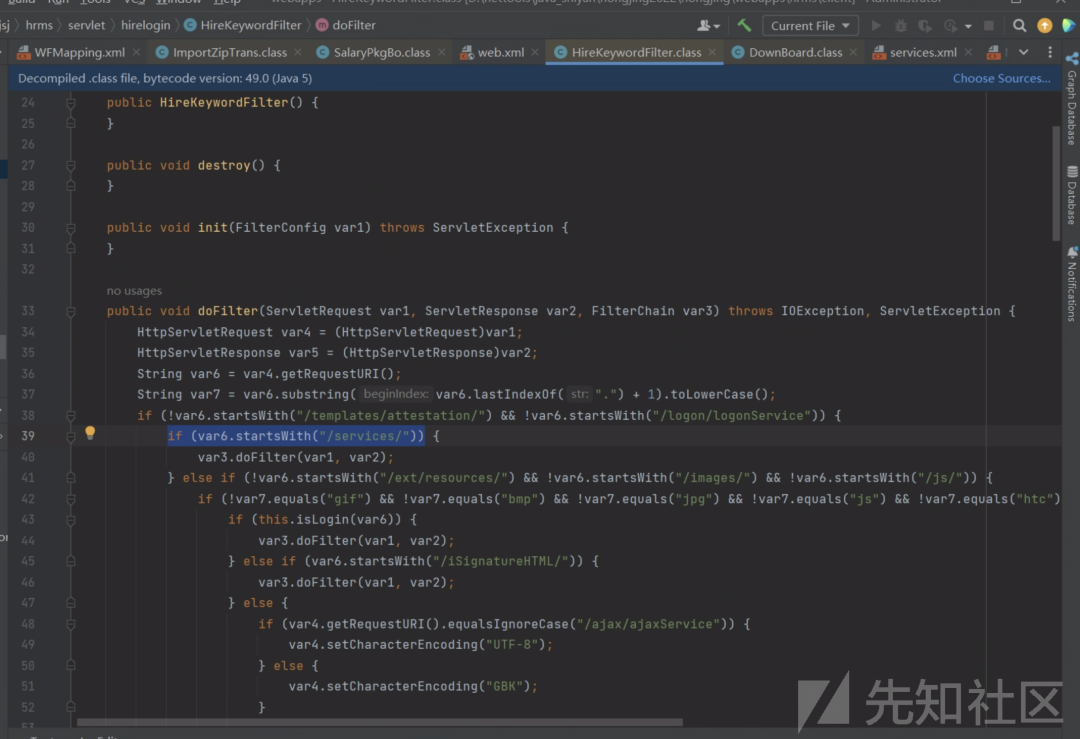Click "/logon/logonService" string on line 38
1080x739 pixels.
(x=731, y=415)
